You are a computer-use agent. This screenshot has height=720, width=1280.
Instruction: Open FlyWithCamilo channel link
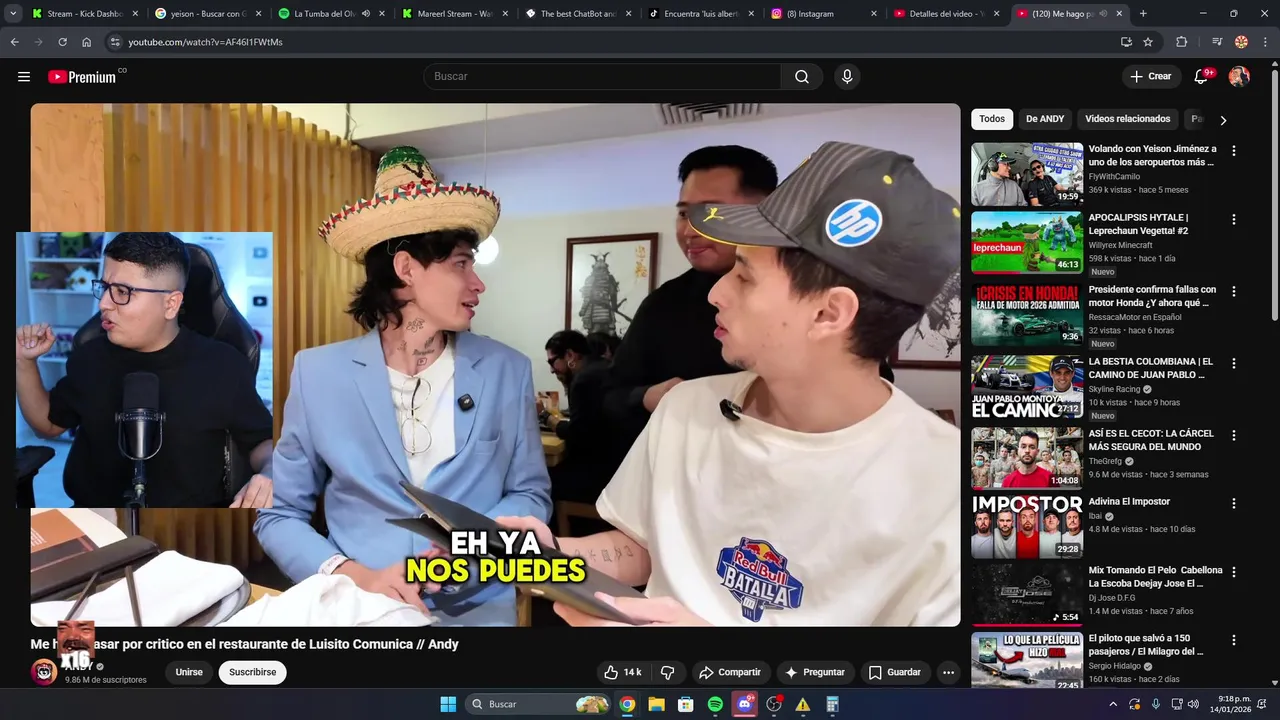point(1114,176)
